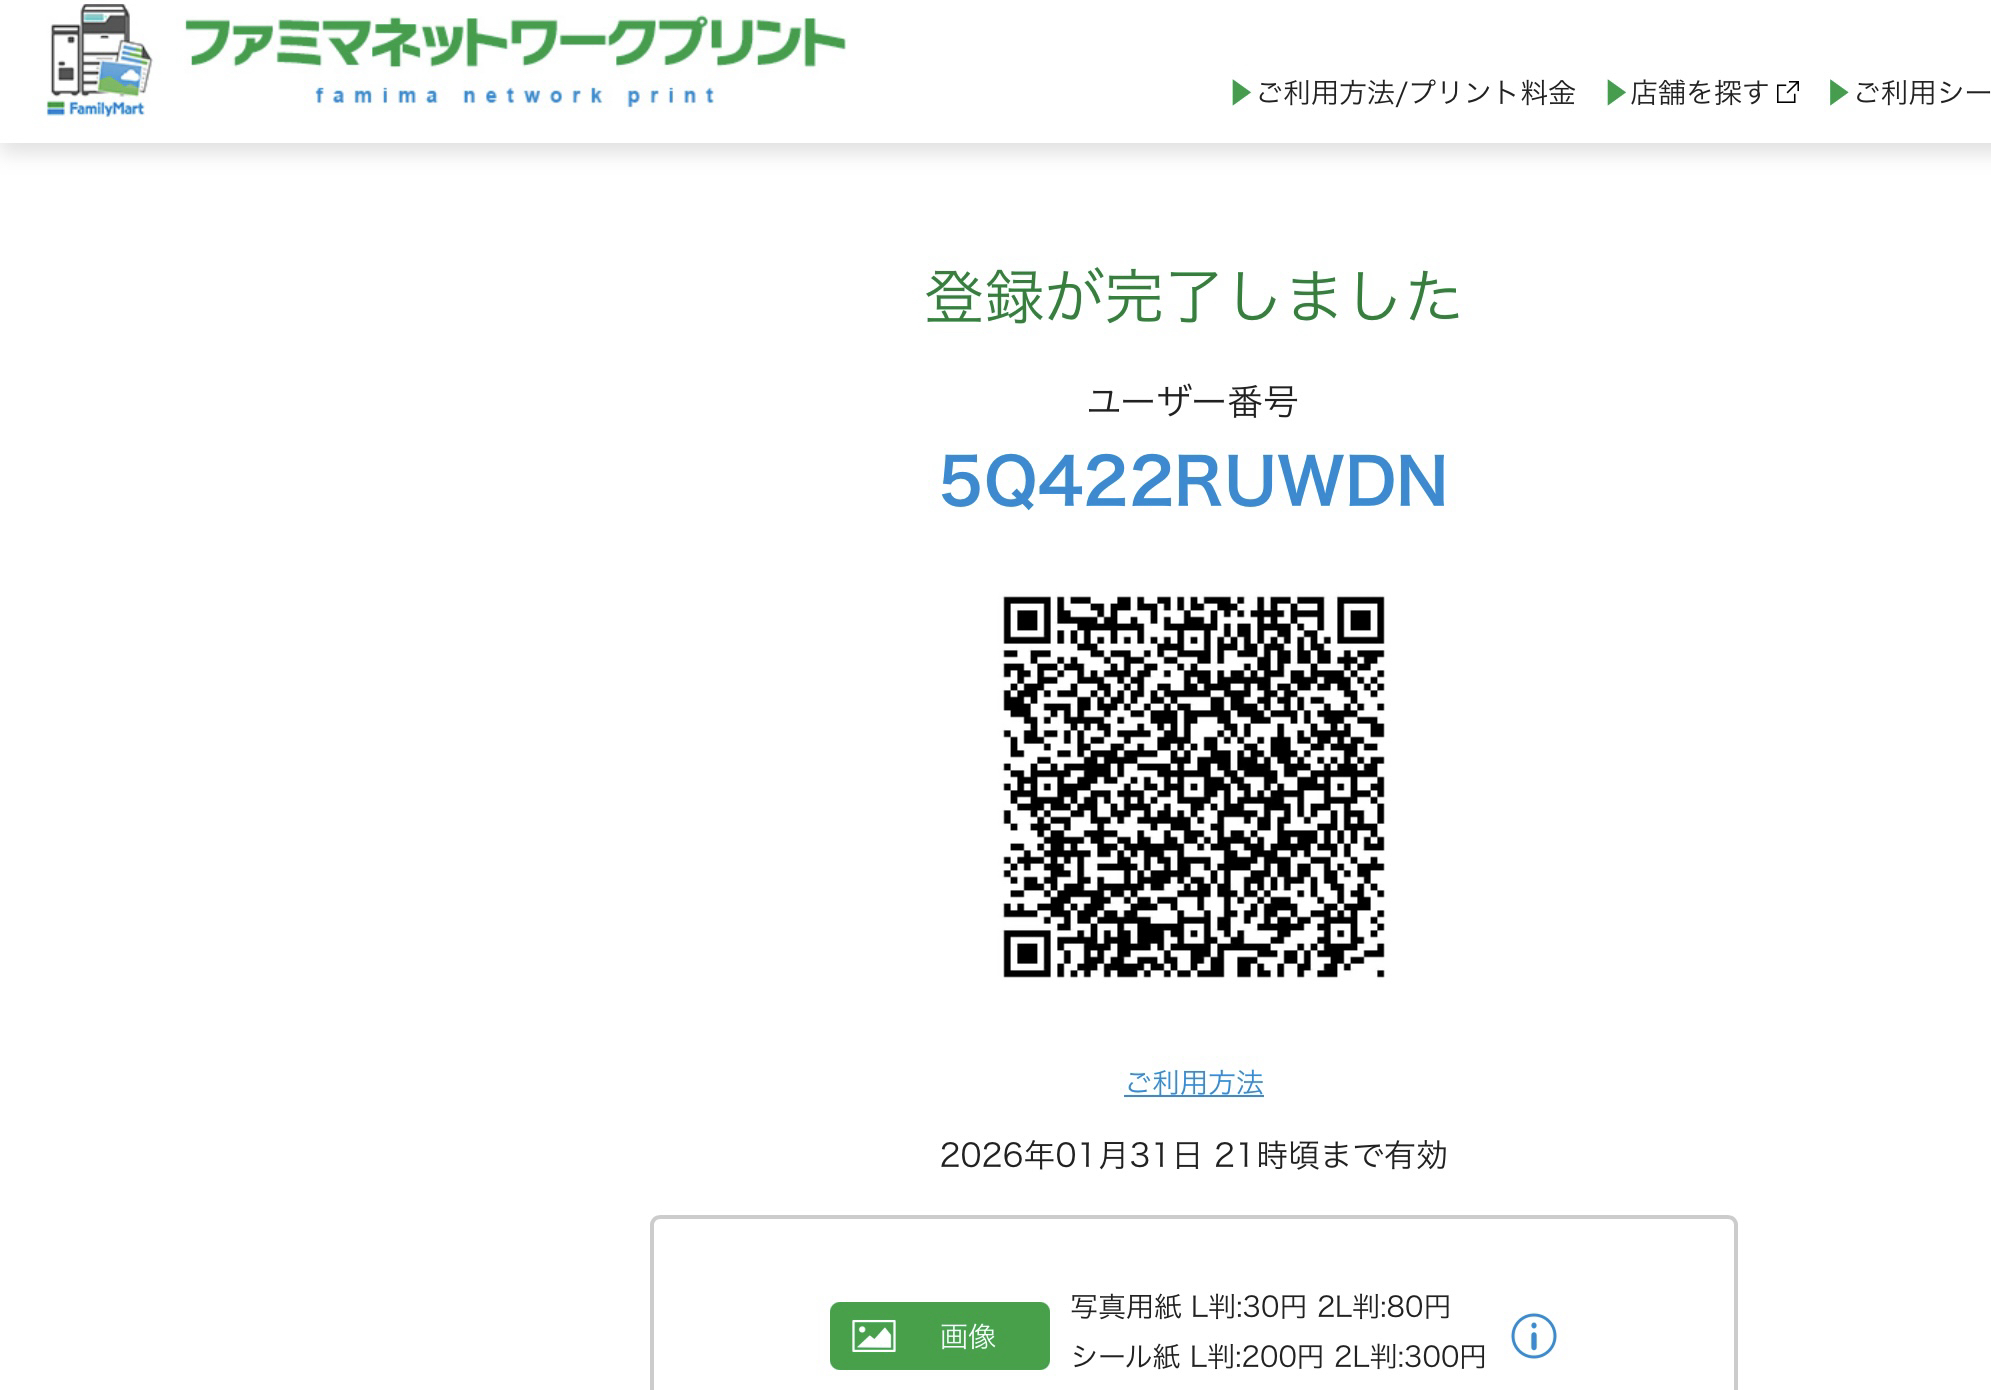Viewport: 1991px width, 1390px height.
Task: Click the FamilyMart printer logo icon
Action: [100, 60]
